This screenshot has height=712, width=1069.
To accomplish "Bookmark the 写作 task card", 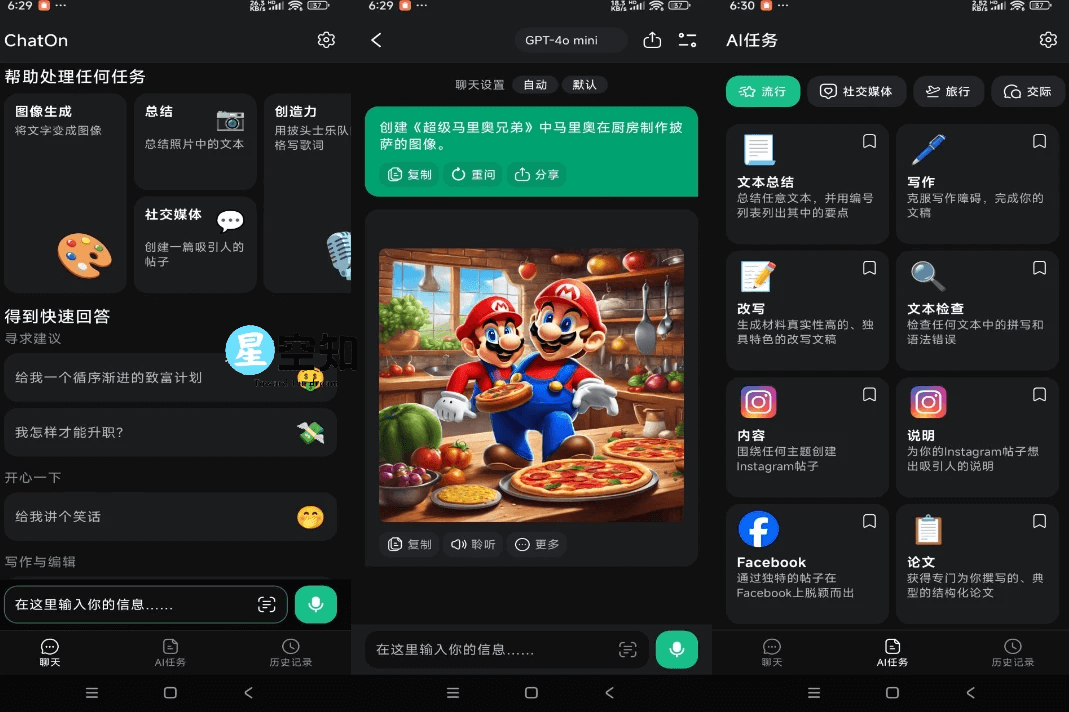I will pyautogui.click(x=1039, y=141).
